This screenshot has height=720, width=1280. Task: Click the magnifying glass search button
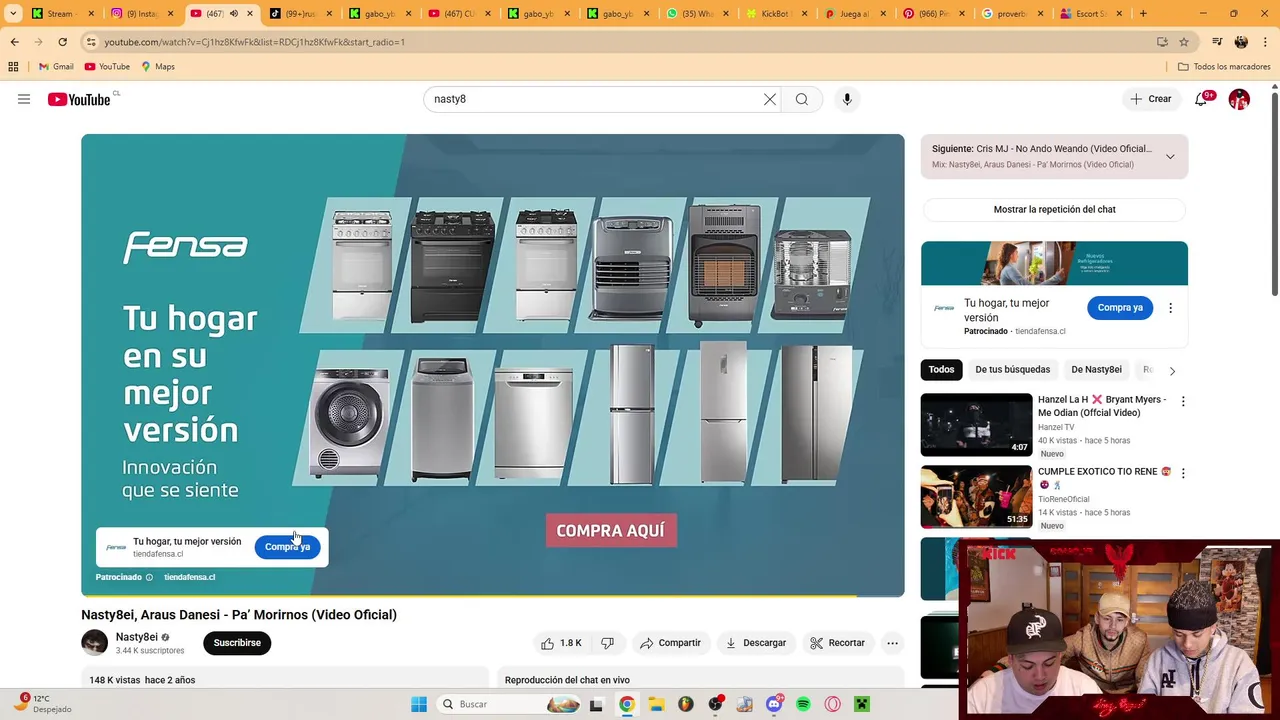click(x=802, y=99)
